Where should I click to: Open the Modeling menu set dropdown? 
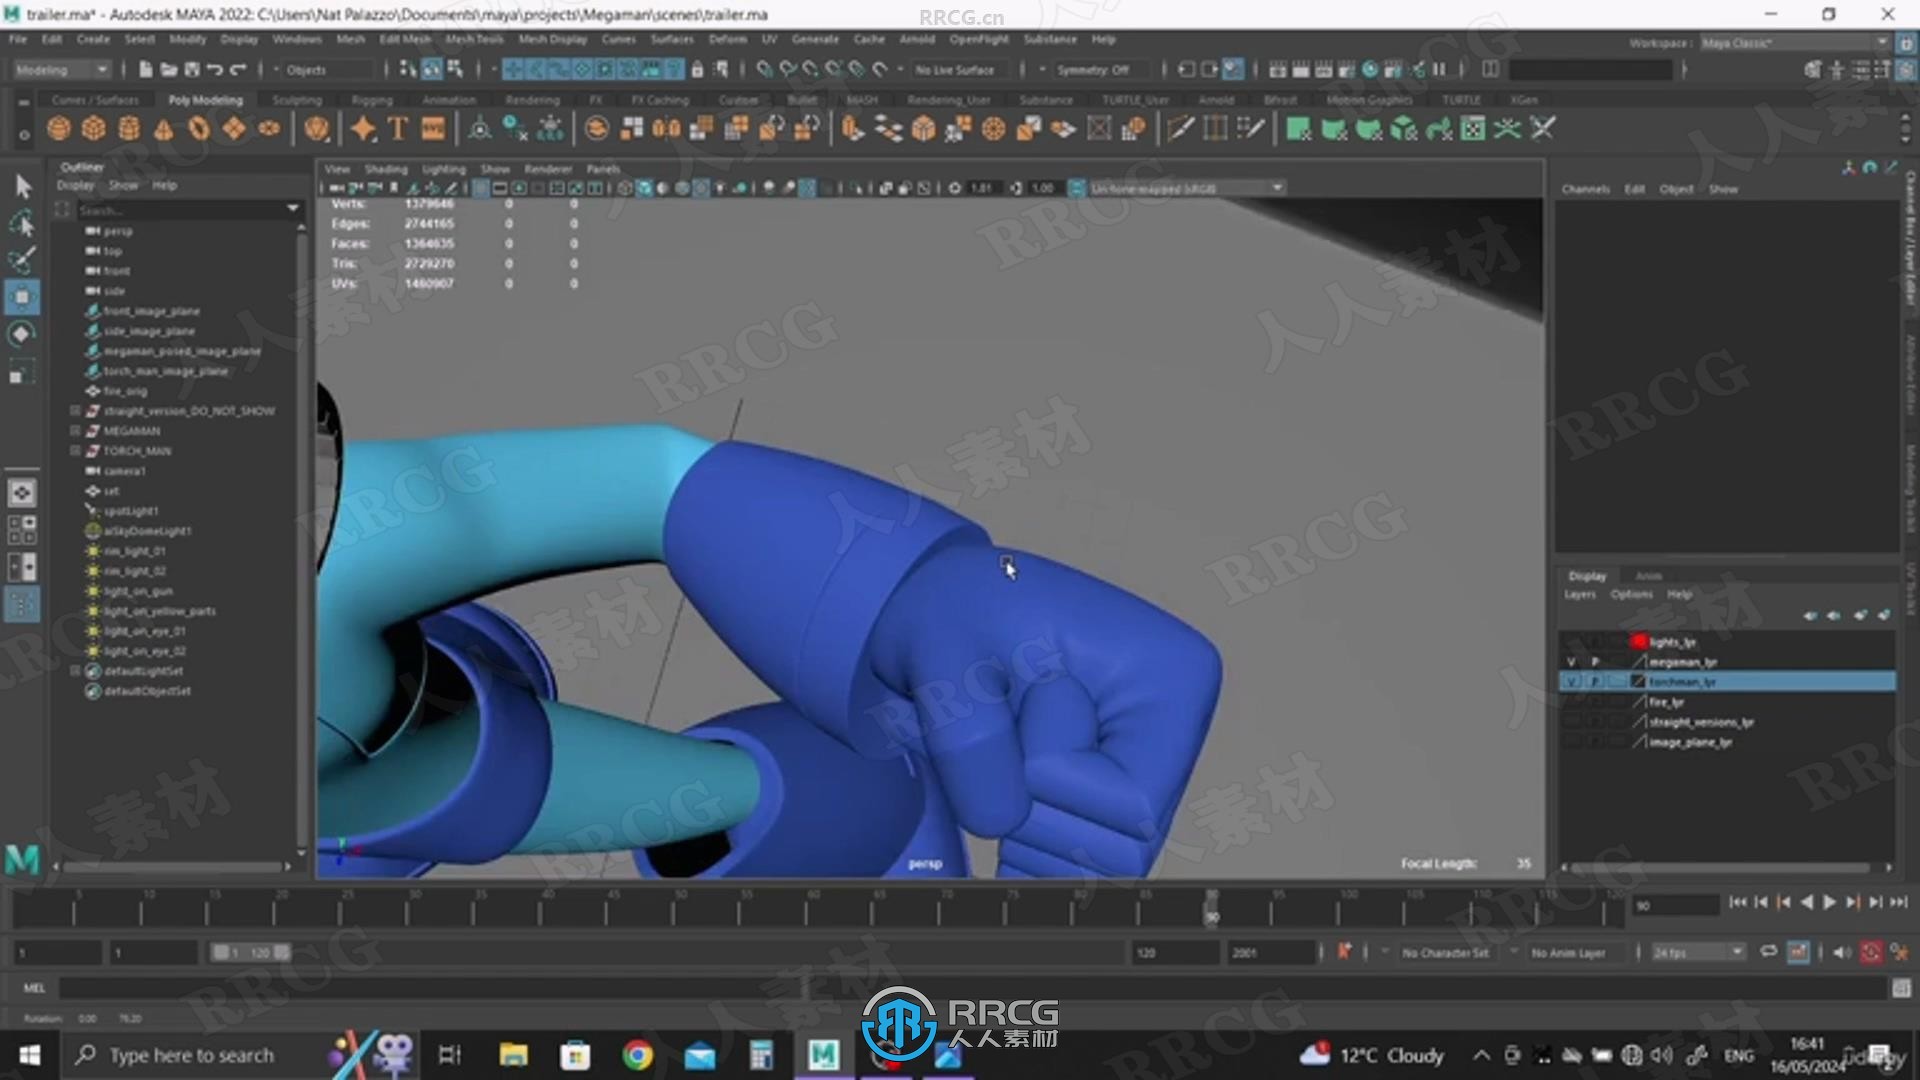click(x=62, y=69)
